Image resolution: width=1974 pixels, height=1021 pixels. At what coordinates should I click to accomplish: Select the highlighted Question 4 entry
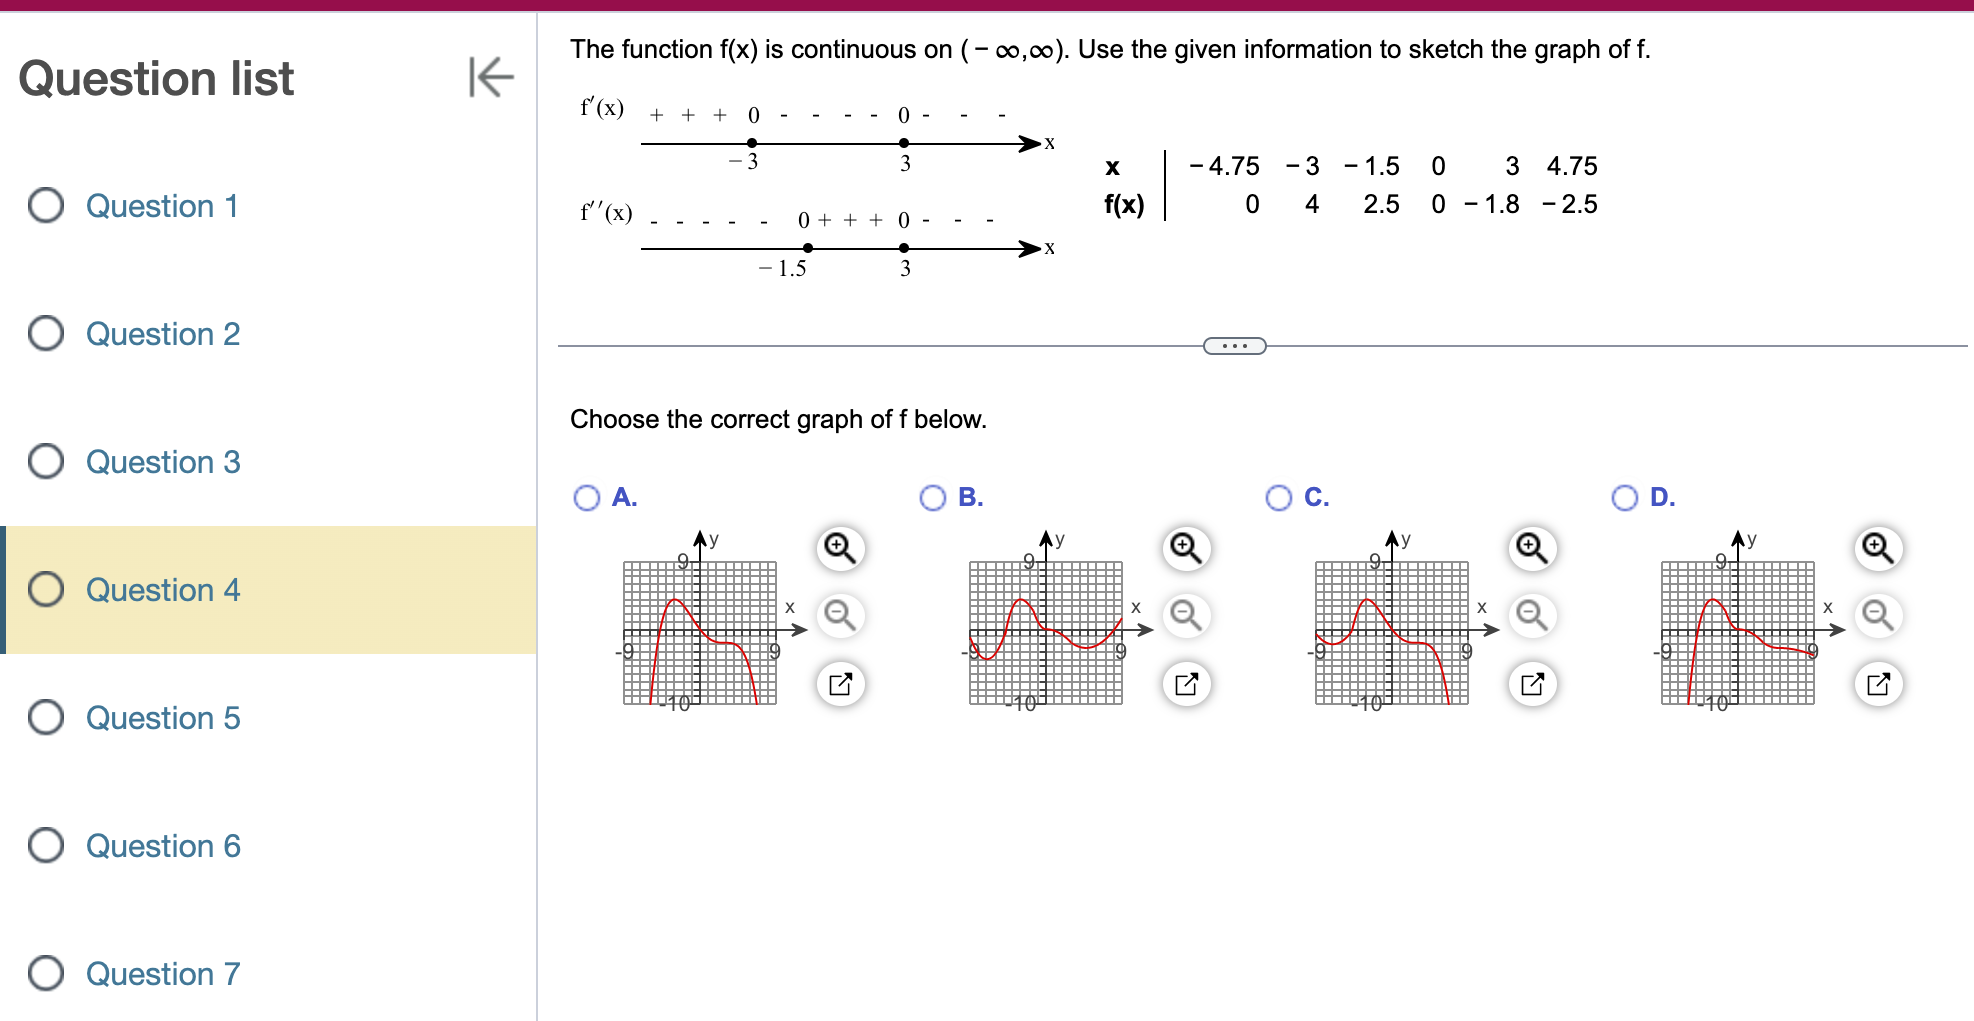[162, 590]
